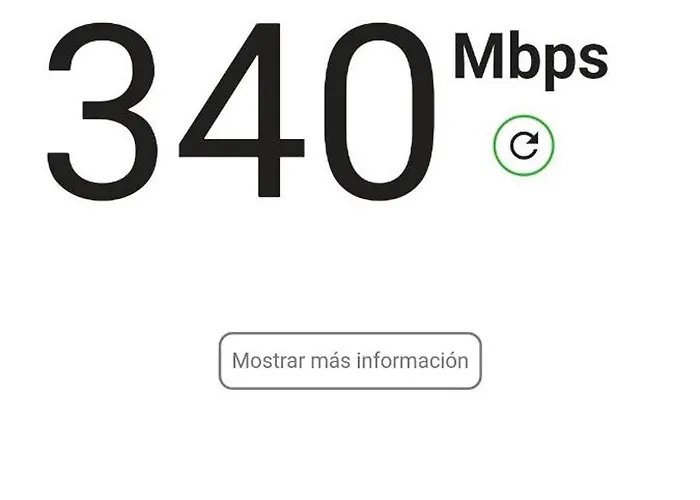Click the digit 4 in the result
Image resolution: width=700 pixels, height=500 pixels.
point(242,110)
